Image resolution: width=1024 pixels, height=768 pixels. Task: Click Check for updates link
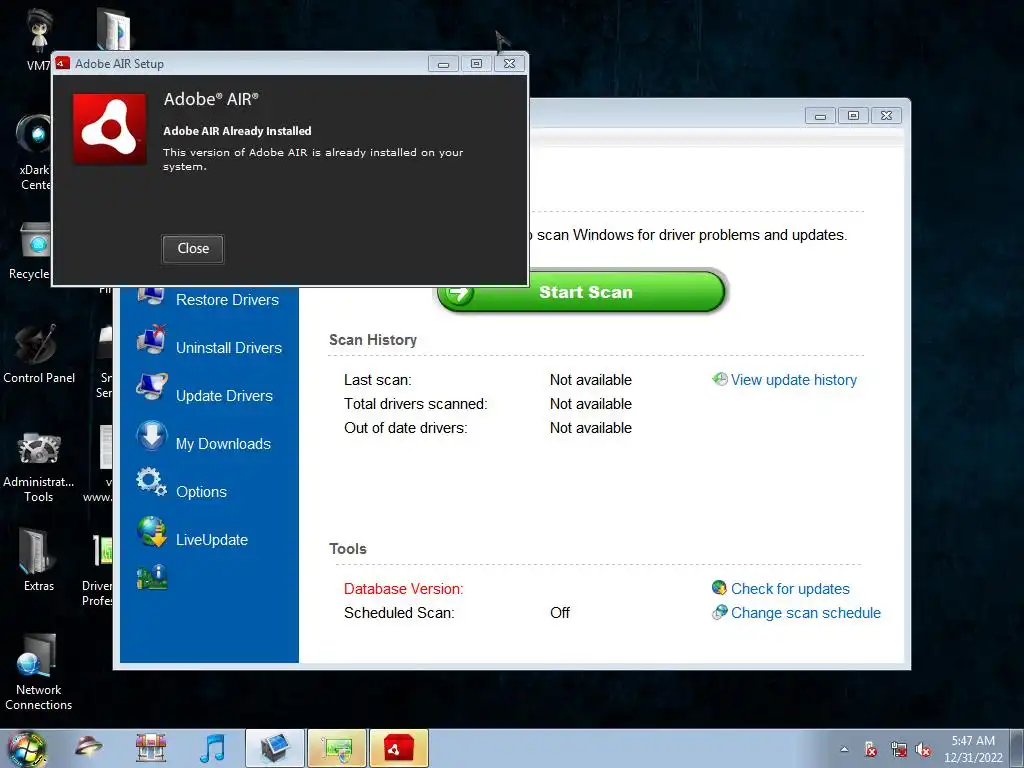790,589
